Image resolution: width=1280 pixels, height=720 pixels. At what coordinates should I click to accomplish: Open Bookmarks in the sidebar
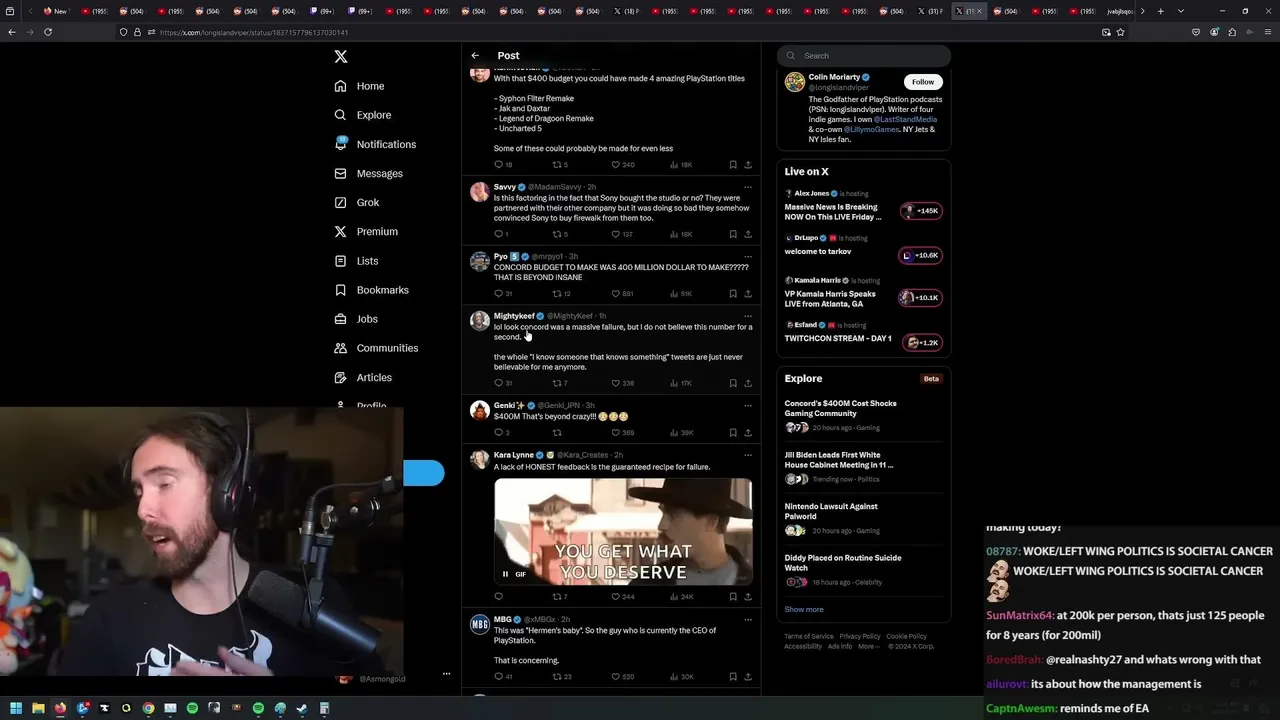point(371,290)
